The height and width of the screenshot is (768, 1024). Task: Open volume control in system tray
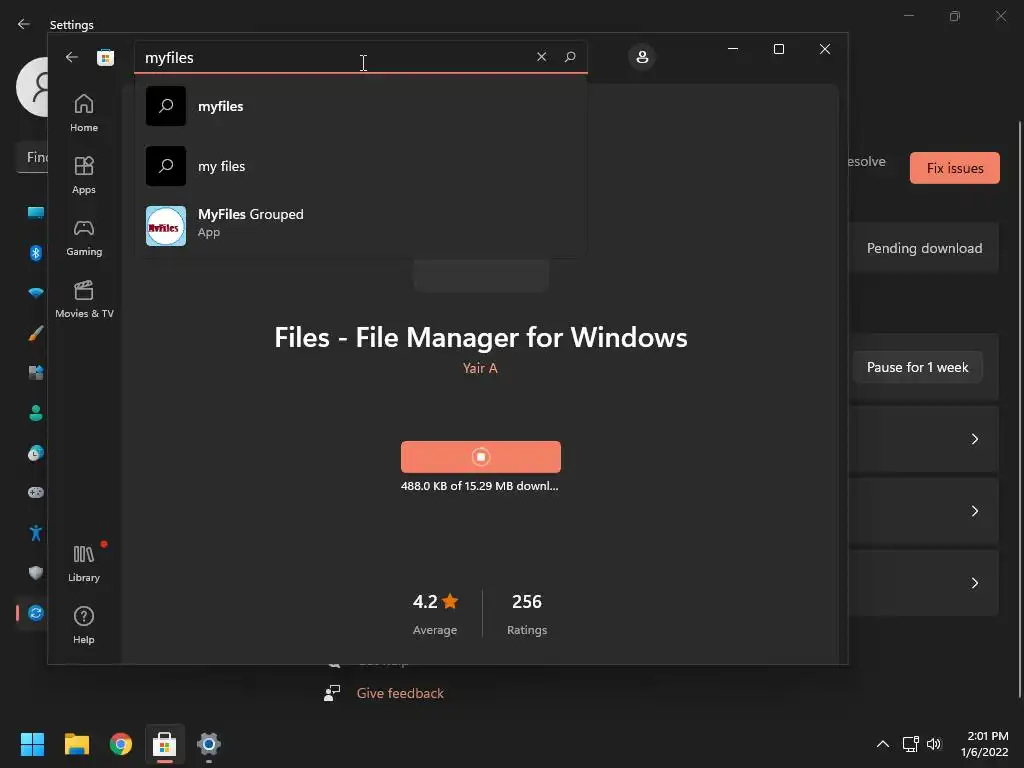pyautogui.click(x=934, y=744)
